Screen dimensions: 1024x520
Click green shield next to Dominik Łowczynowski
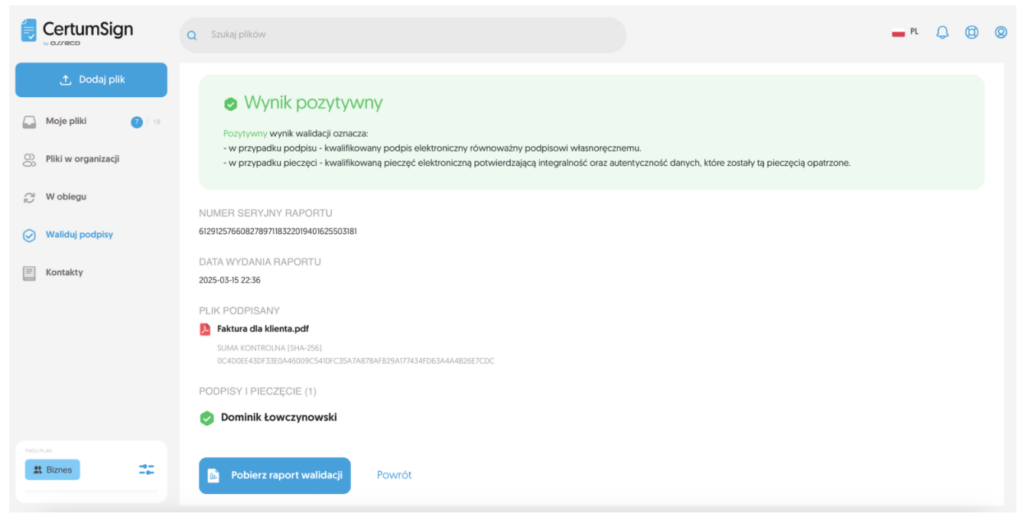(x=206, y=418)
